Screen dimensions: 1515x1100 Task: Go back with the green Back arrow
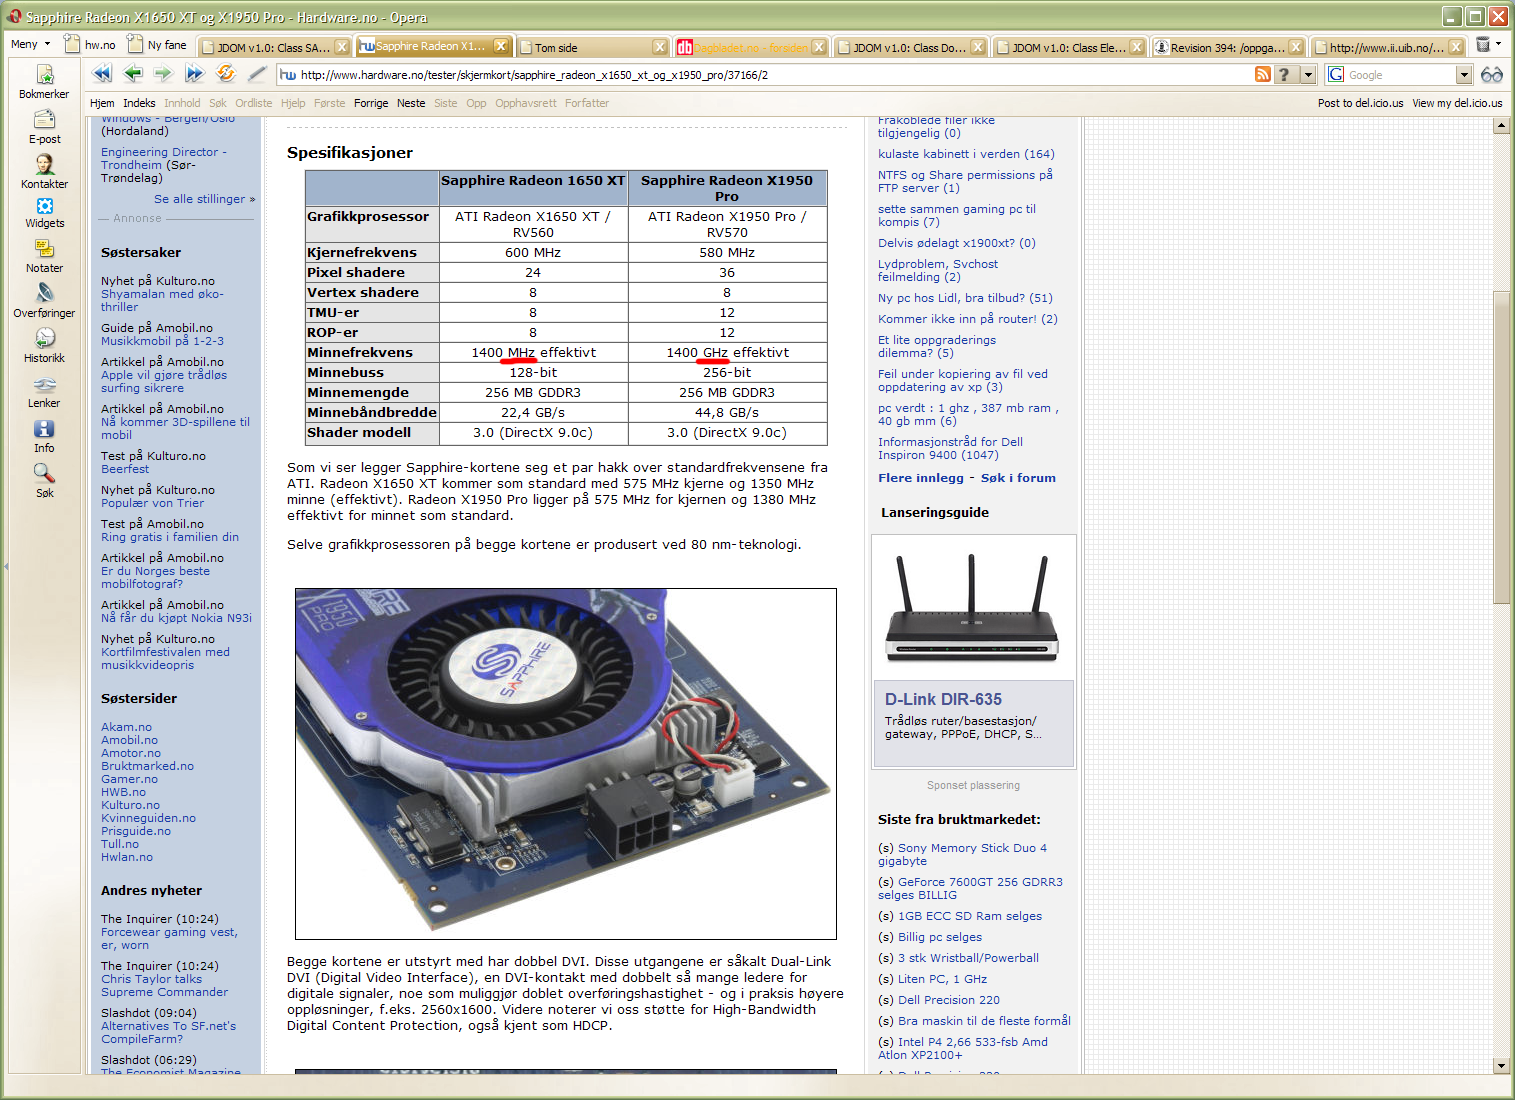tap(133, 73)
